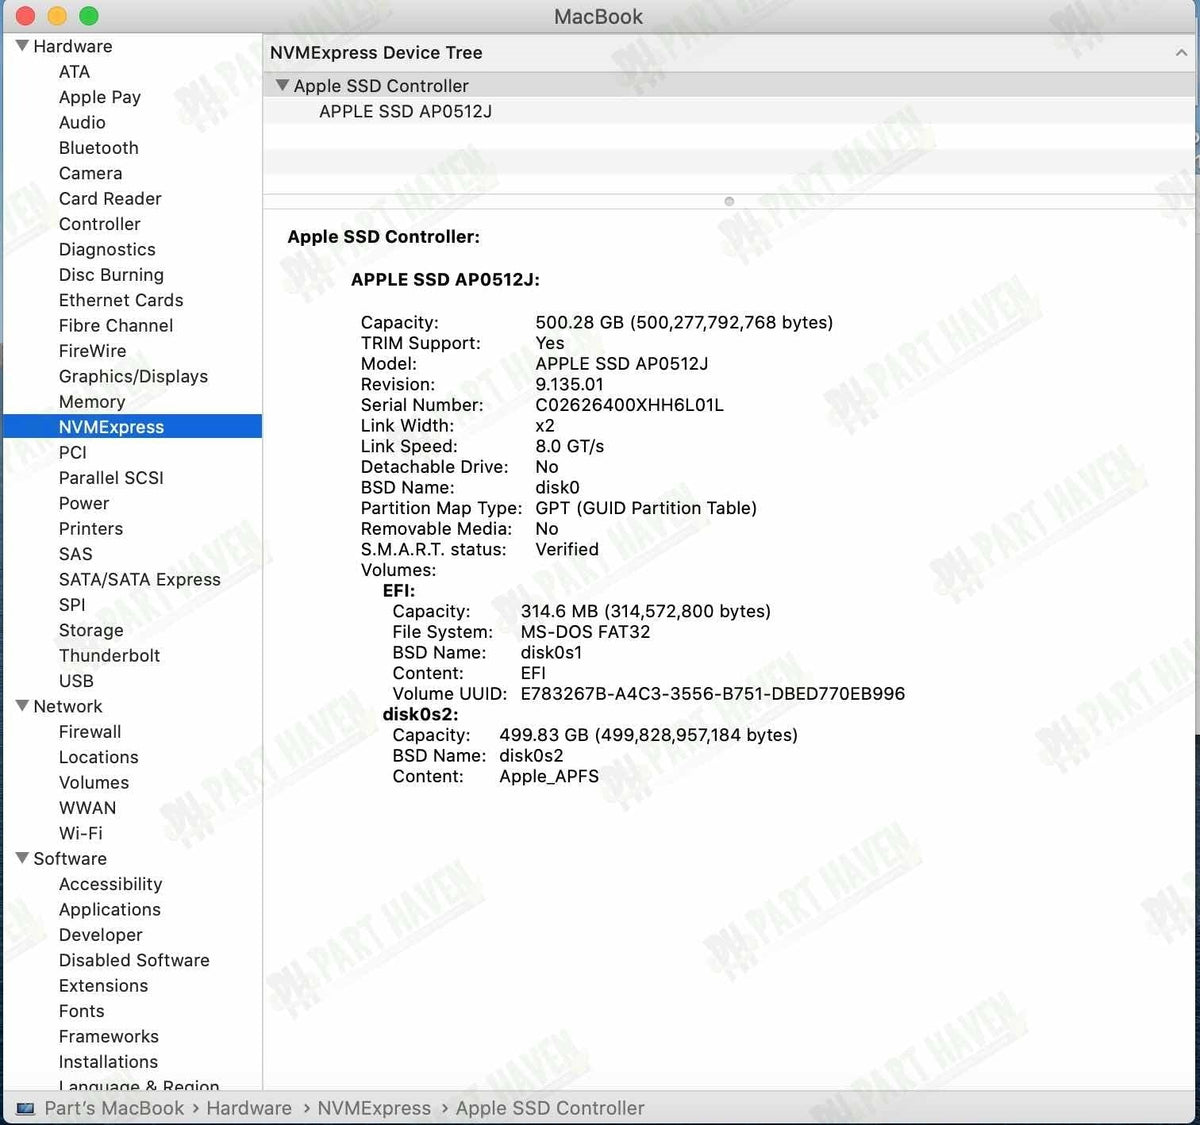Select Applications under Software
The height and width of the screenshot is (1125, 1200).
click(x=110, y=910)
